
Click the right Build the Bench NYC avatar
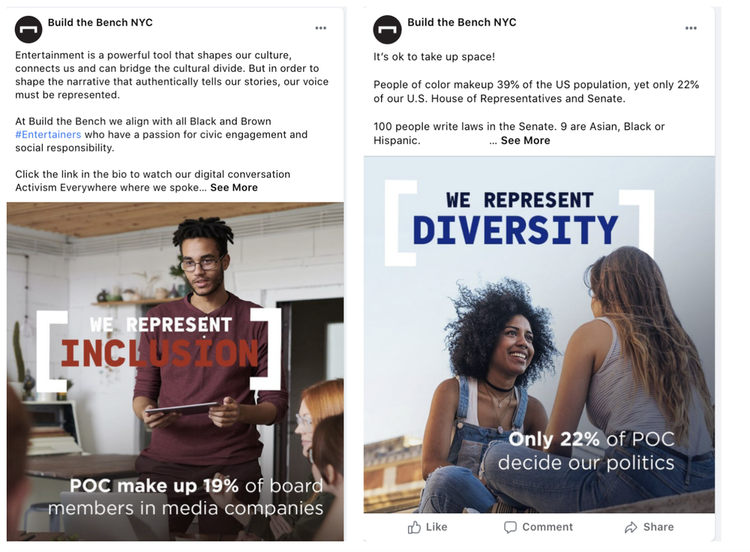[x=387, y=29]
